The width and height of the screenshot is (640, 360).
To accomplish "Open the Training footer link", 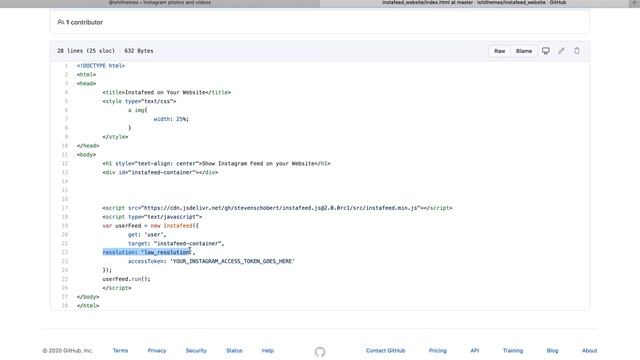I will tap(513, 351).
